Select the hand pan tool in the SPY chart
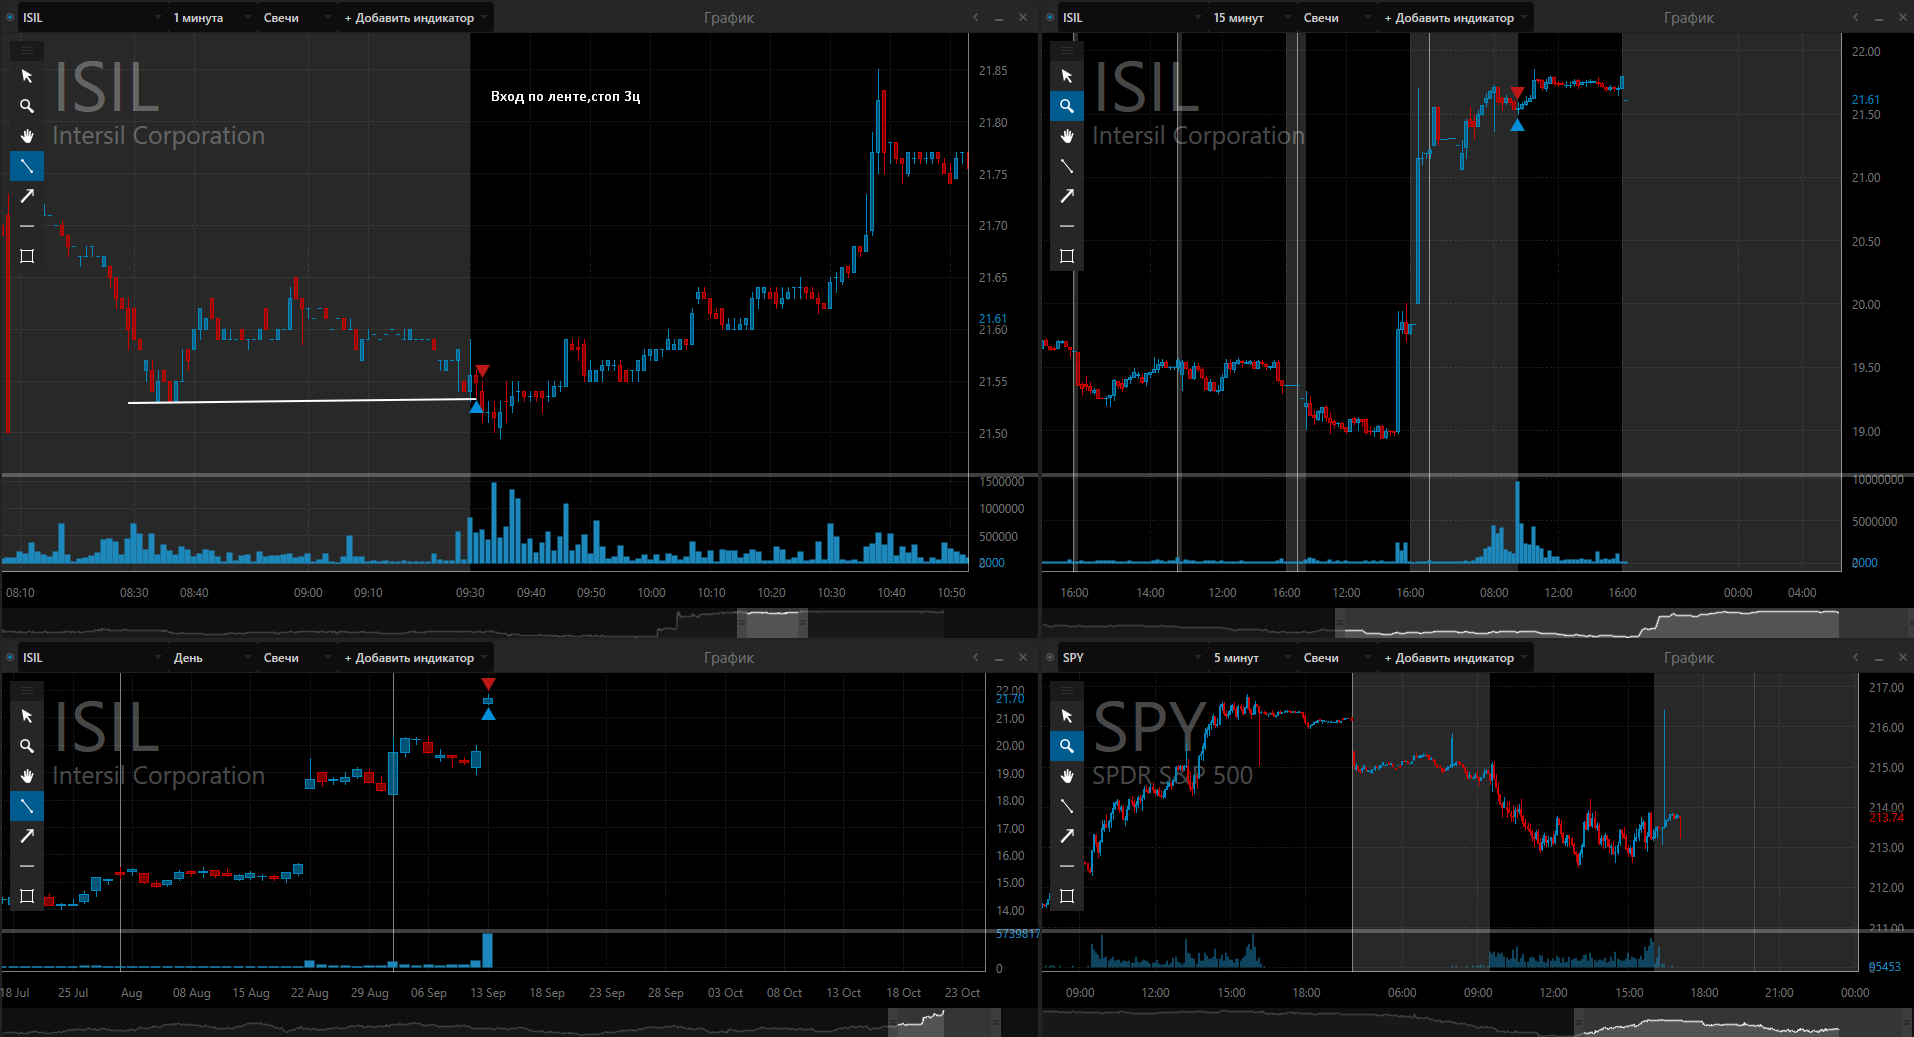 click(x=1067, y=776)
